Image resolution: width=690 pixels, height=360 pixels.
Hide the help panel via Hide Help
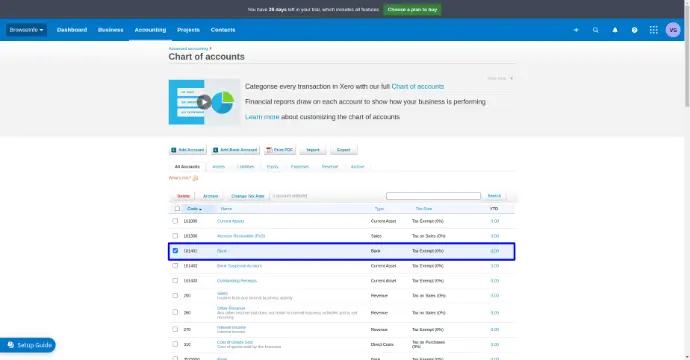point(500,78)
